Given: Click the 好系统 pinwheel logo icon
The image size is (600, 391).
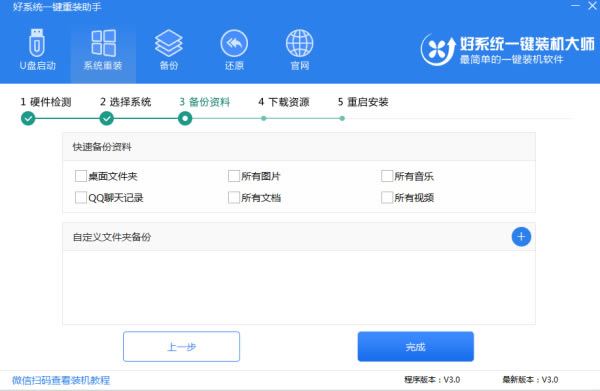Looking at the screenshot, I should 438,50.
